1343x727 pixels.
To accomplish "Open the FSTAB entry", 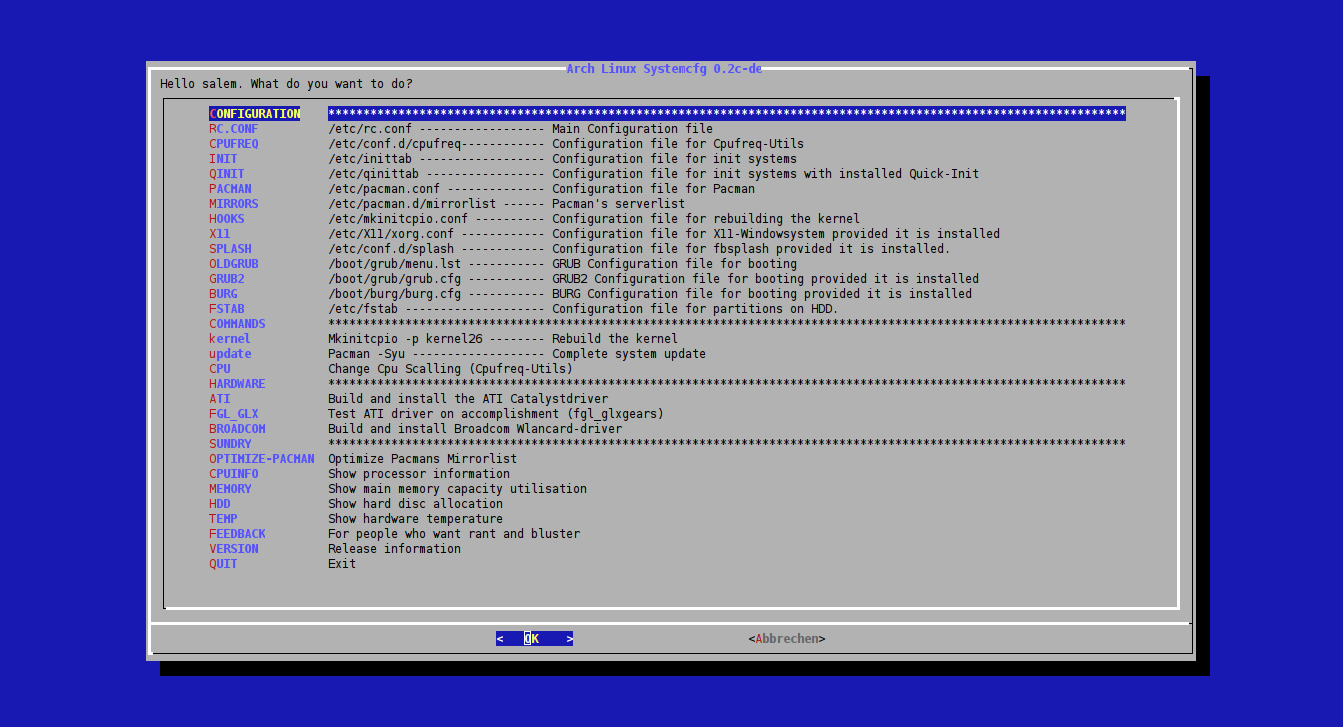I will [226, 309].
